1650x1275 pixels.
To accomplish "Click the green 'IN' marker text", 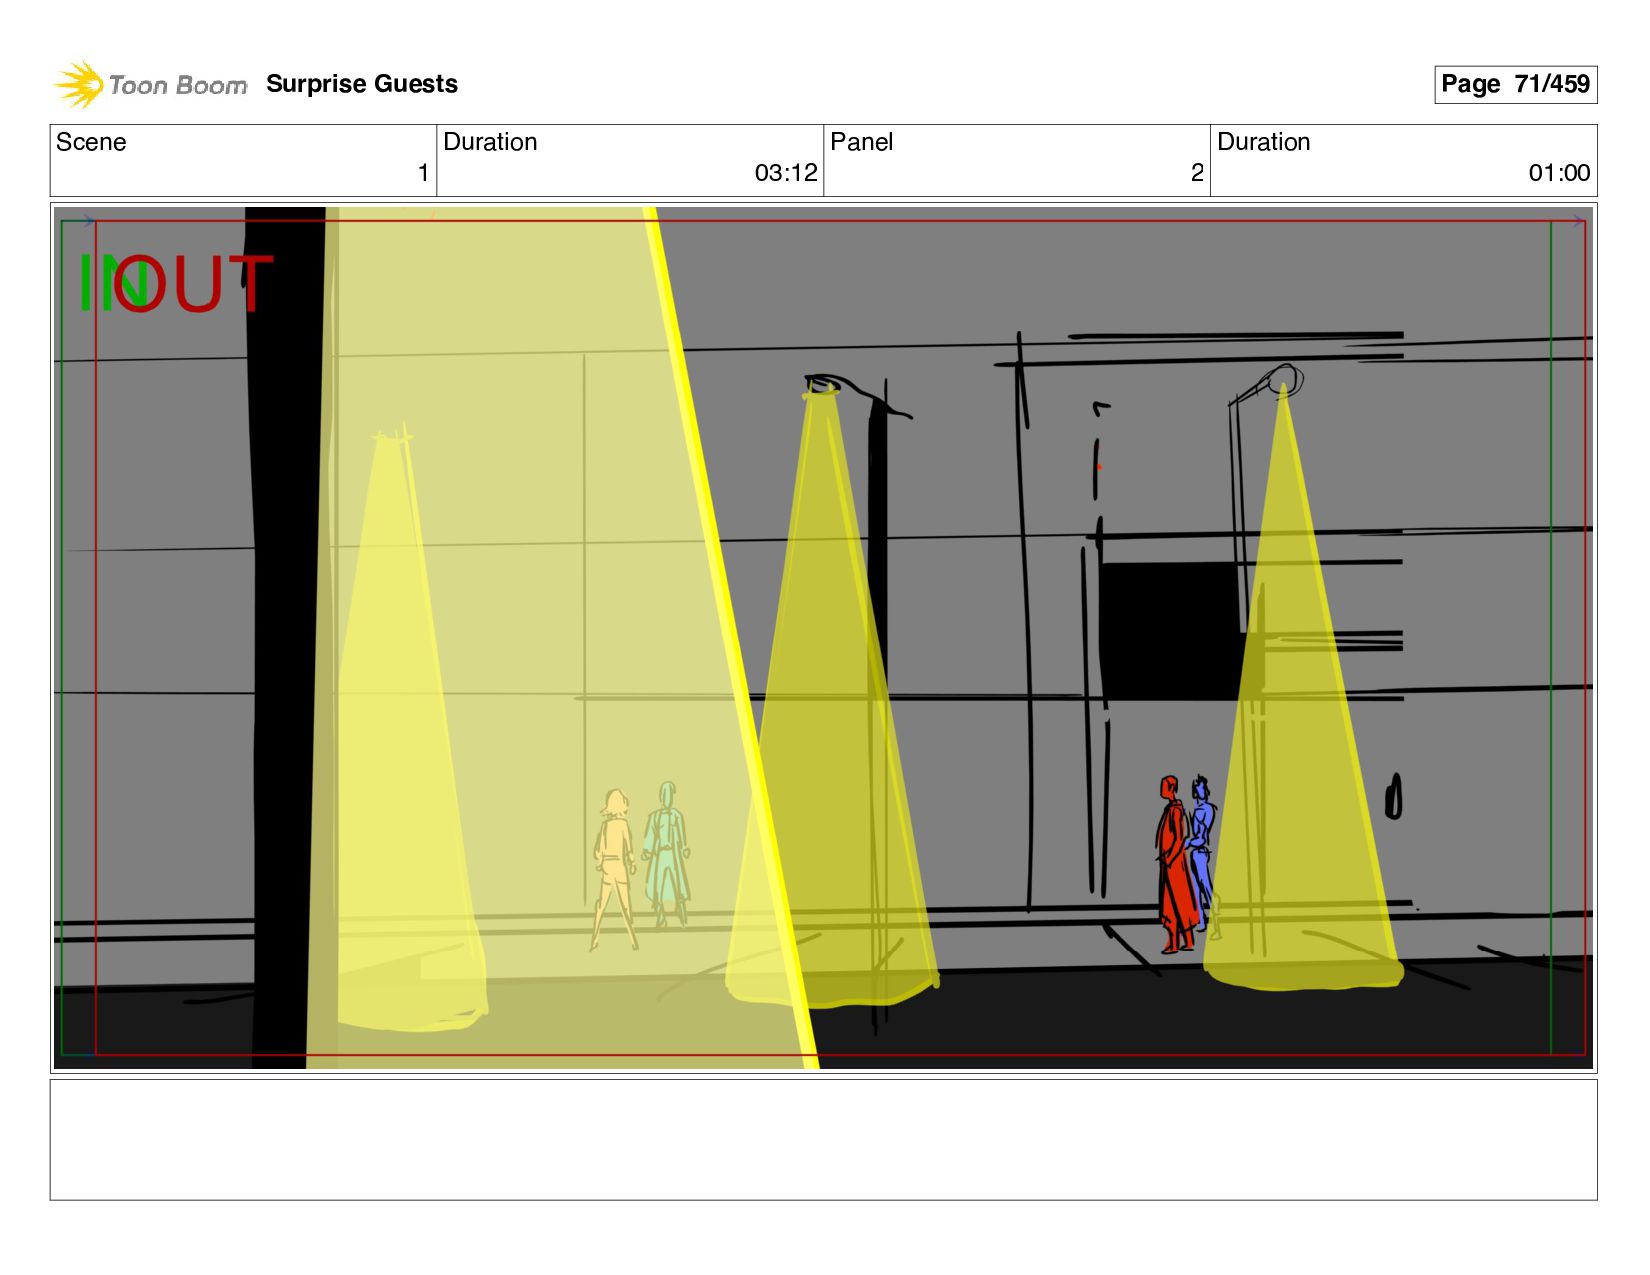I will tap(113, 284).
